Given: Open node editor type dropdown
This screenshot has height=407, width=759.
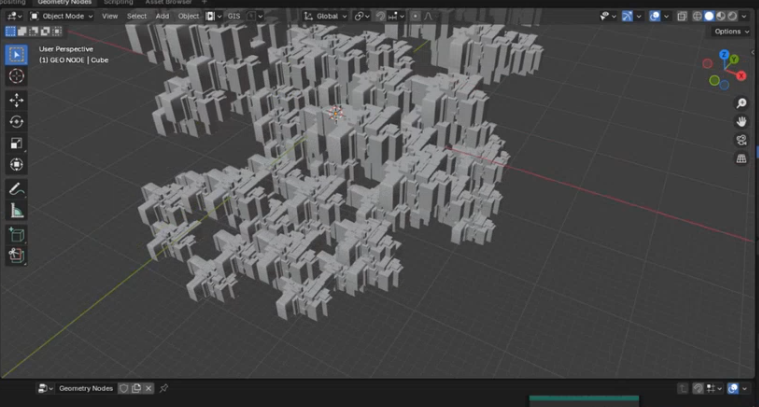Looking at the screenshot, I should coord(46,388).
